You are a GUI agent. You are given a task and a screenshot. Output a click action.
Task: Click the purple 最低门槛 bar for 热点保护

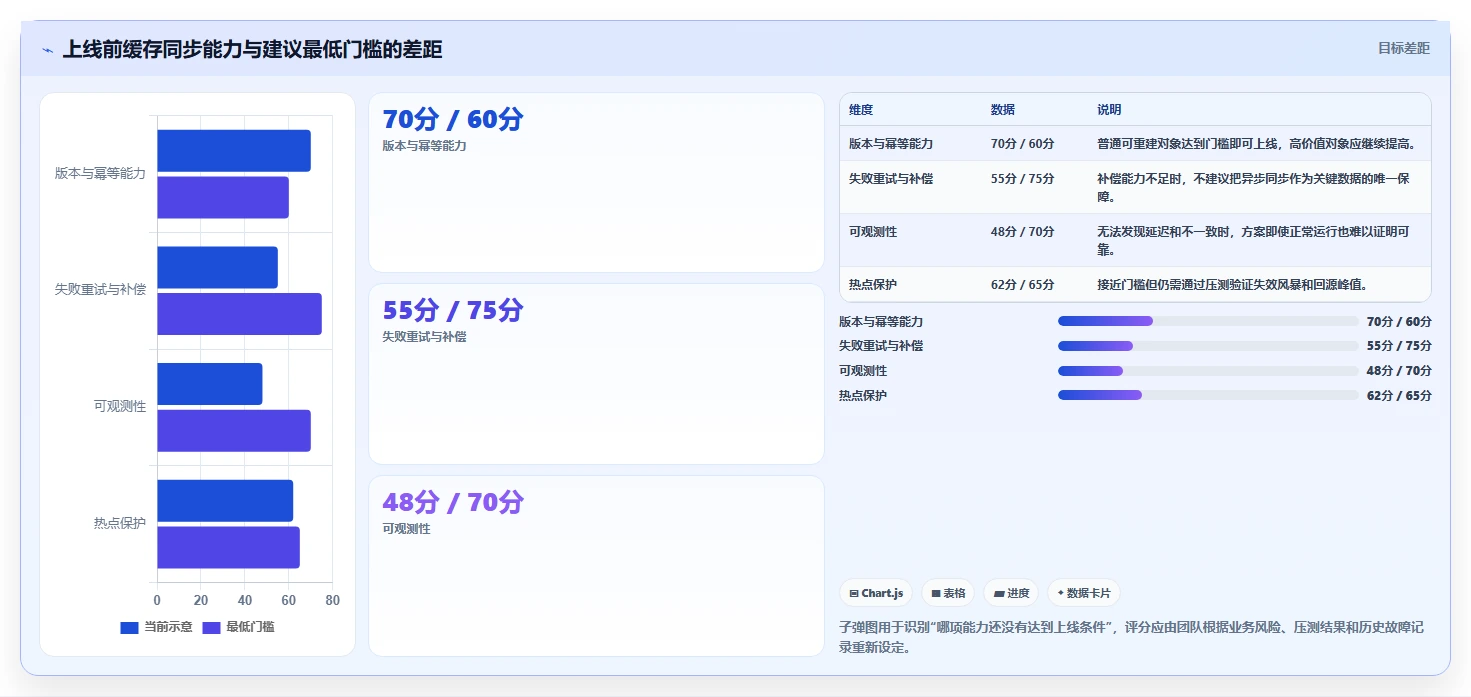coord(228,547)
